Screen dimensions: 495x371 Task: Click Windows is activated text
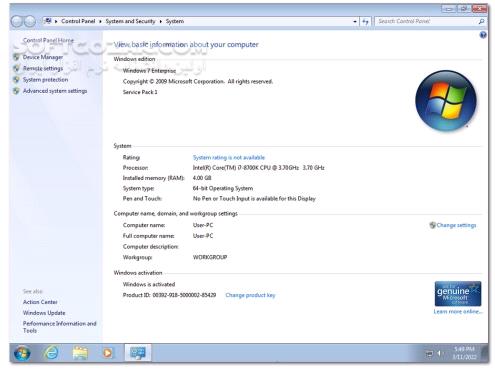coord(149,284)
